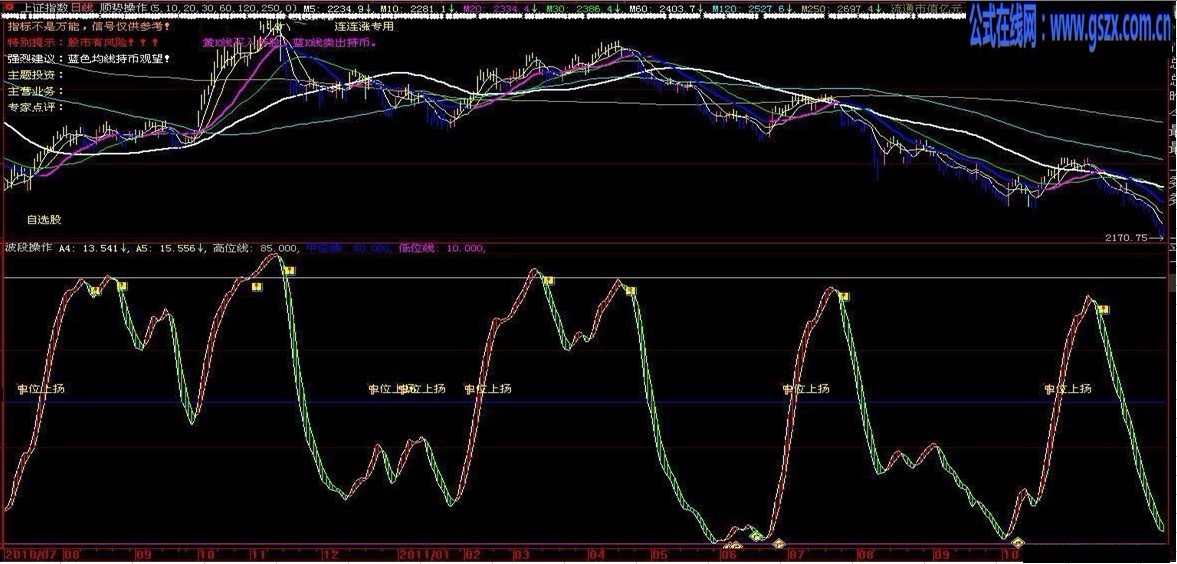Click the 波段操作 sub-chart indicator label
The height and width of the screenshot is (564, 1177).
pyautogui.click(x=28, y=247)
